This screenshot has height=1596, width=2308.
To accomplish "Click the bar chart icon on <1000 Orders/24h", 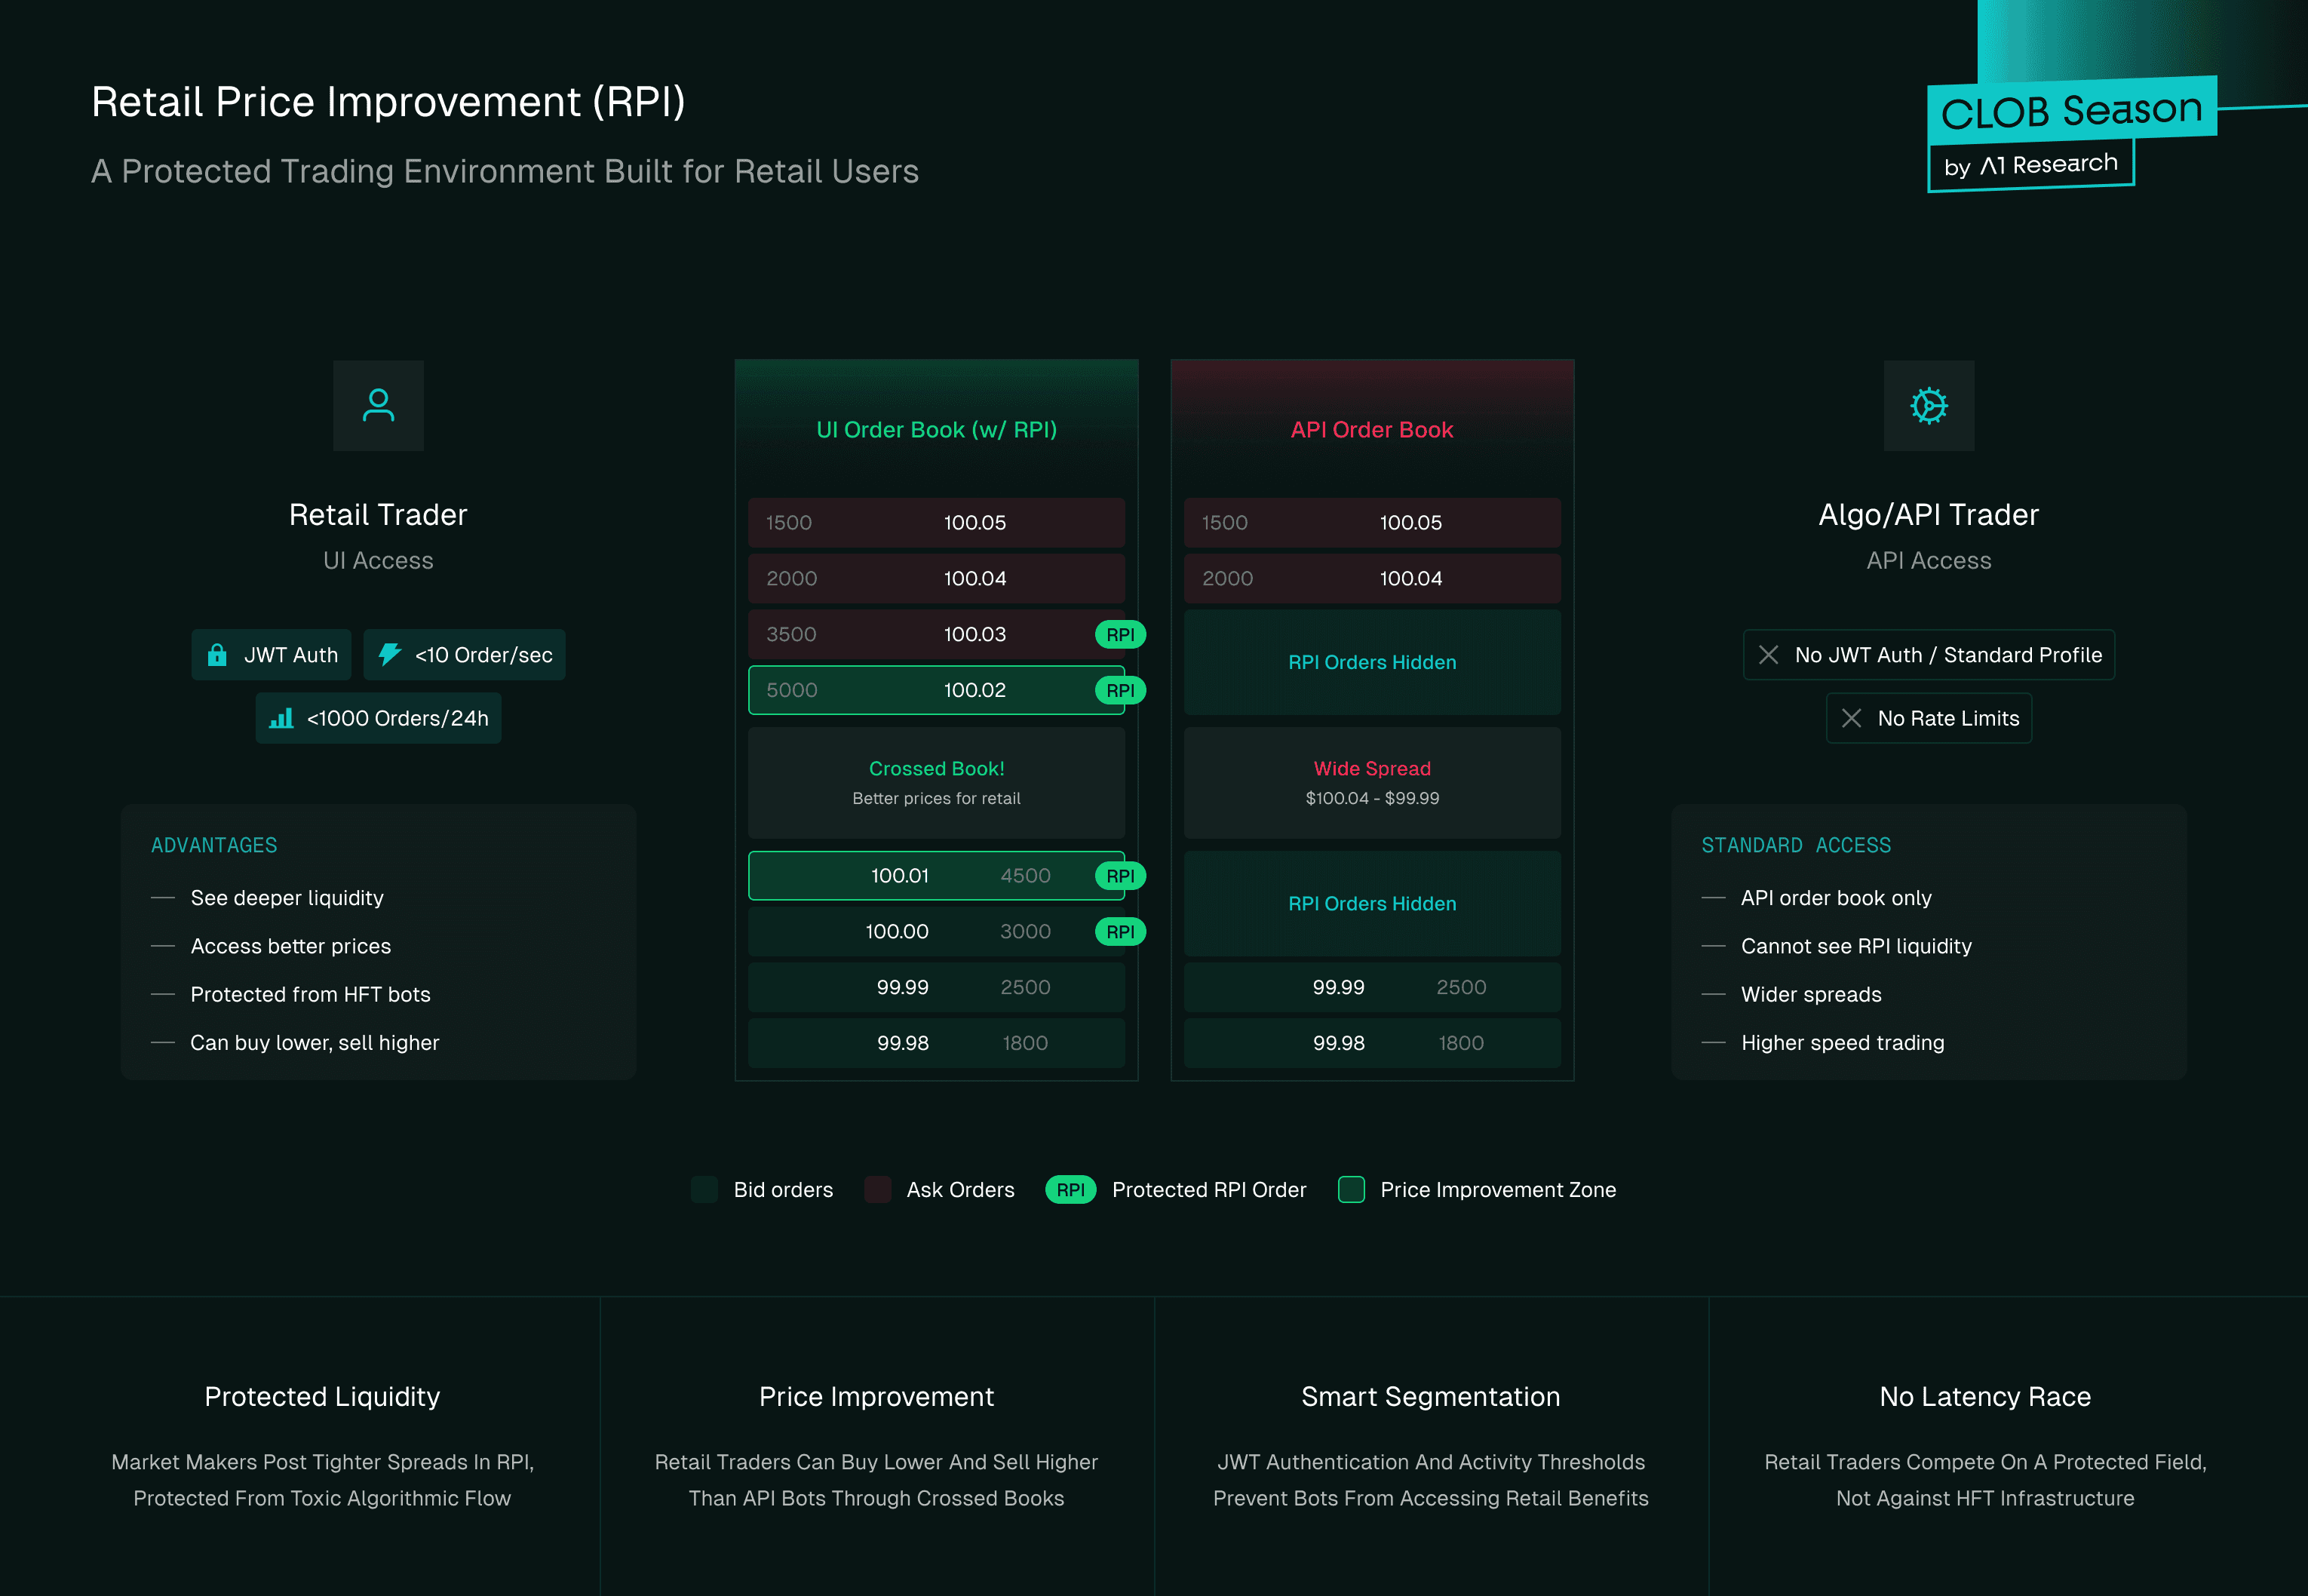I will (x=281, y=718).
